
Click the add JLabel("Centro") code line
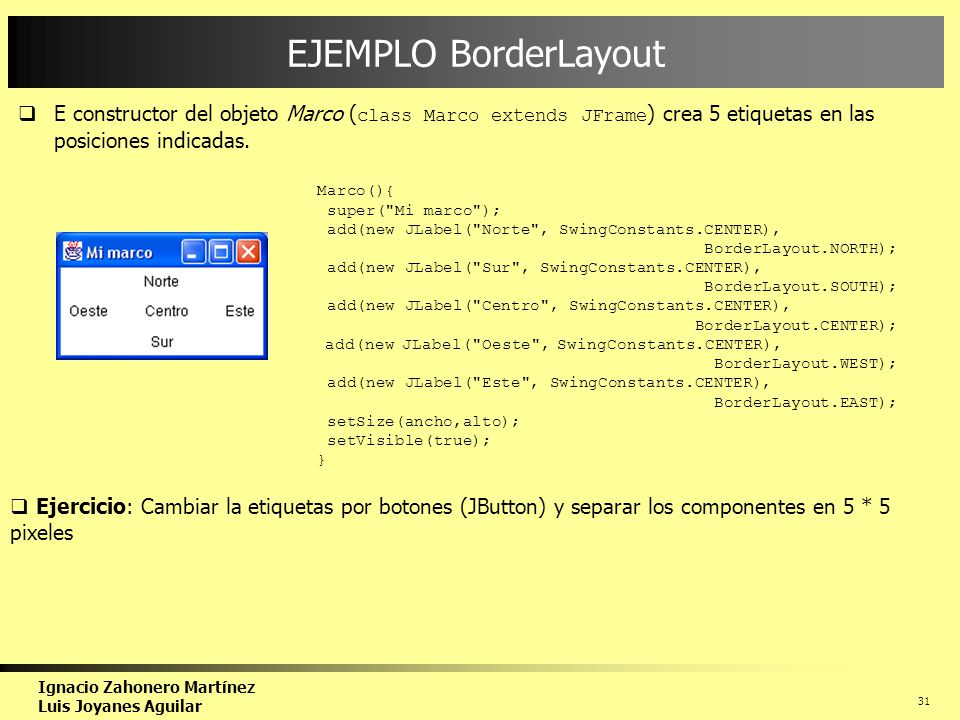[x=558, y=306]
